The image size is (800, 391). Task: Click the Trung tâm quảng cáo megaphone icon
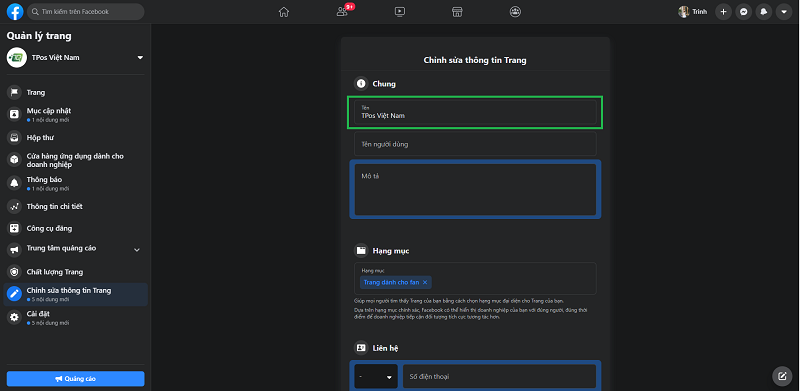[14, 250]
